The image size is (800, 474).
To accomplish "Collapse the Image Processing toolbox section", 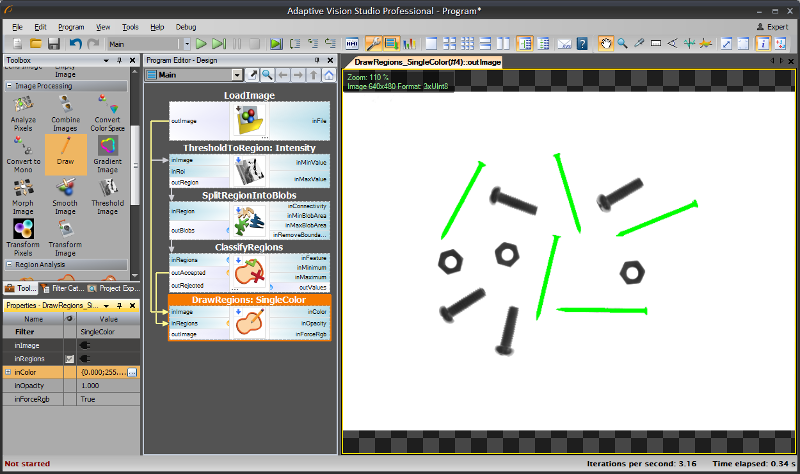I will click(8, 86).
